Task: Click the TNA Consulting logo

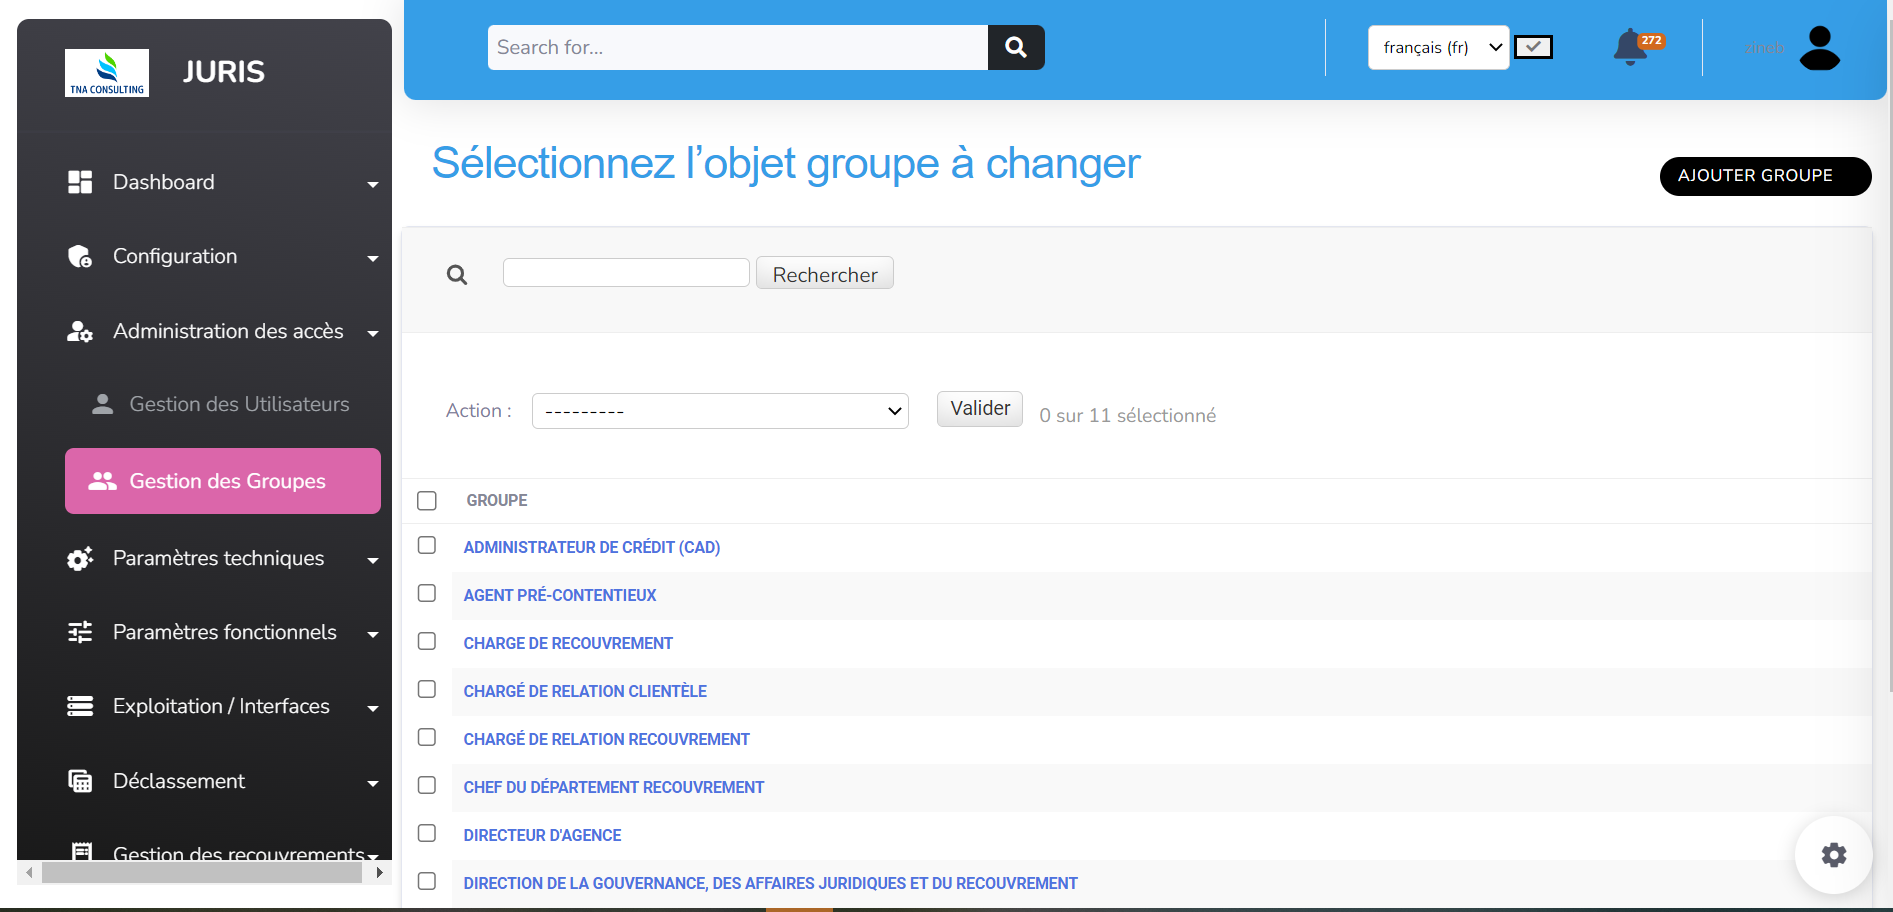Action: click(107, 73)
